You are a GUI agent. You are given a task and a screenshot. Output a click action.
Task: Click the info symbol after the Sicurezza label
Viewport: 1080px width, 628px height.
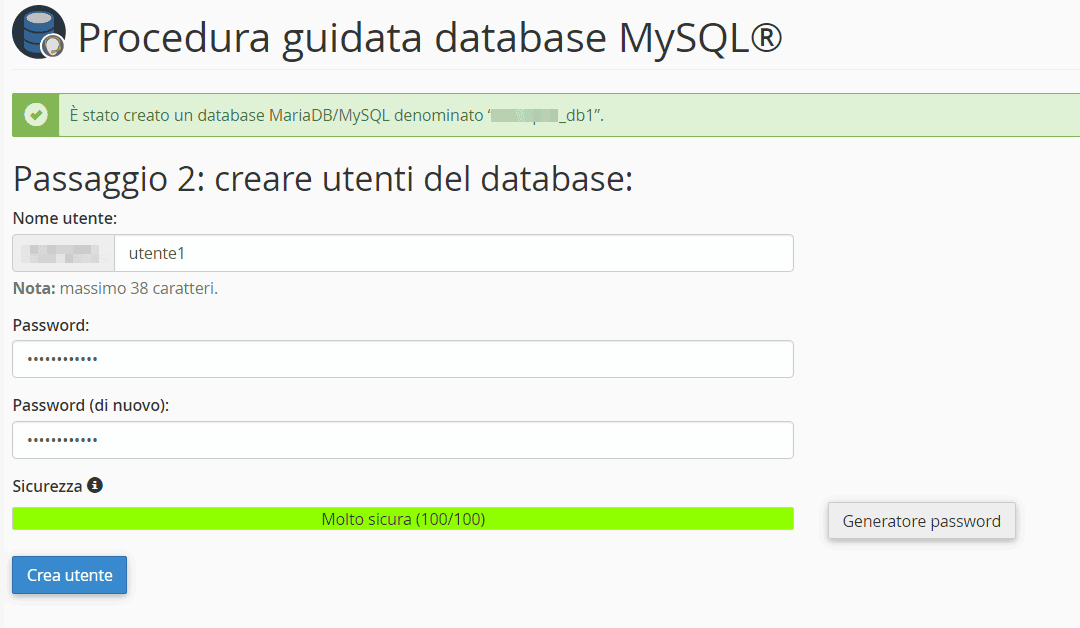(96, 485)
